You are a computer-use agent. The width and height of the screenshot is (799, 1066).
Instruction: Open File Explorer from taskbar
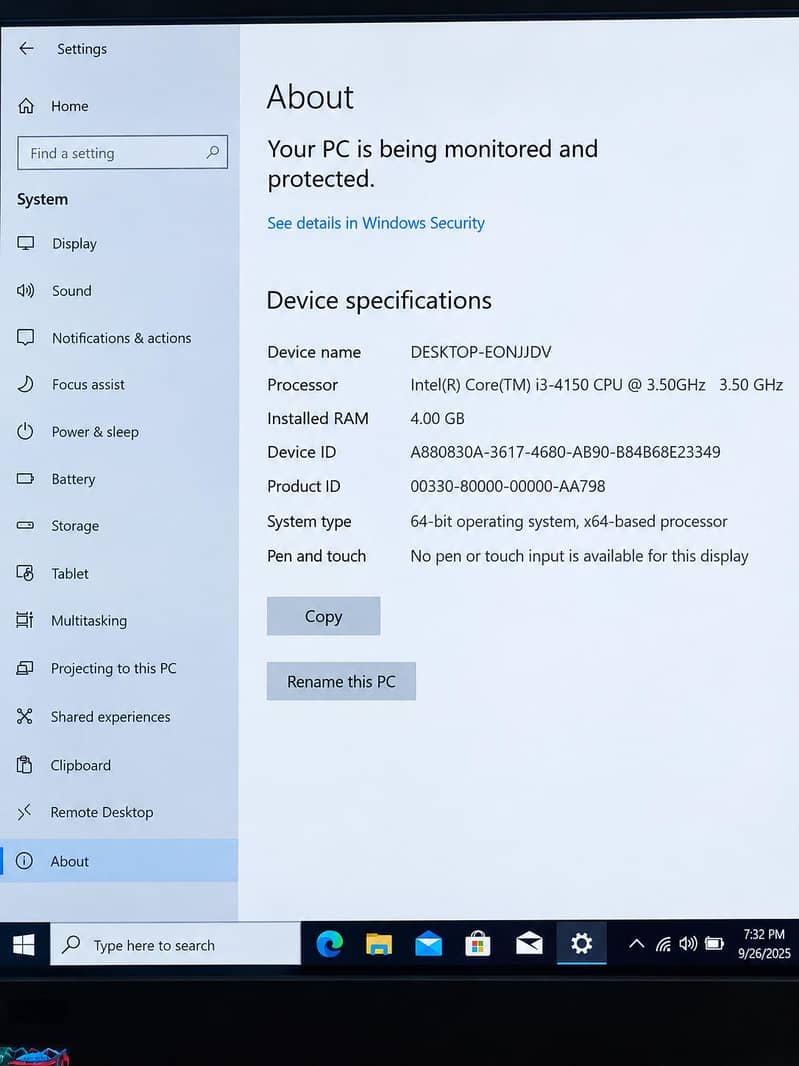pos(379,944)
